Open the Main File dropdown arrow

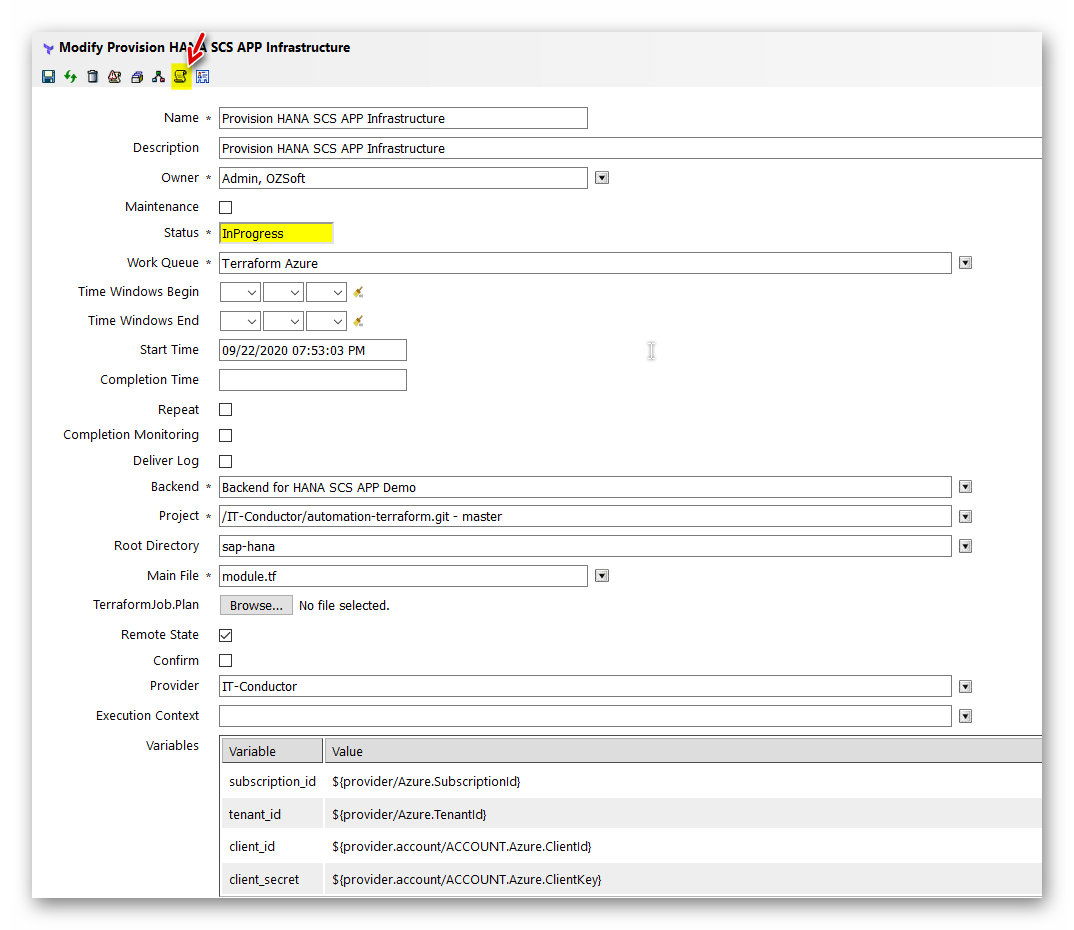(602, 576)
